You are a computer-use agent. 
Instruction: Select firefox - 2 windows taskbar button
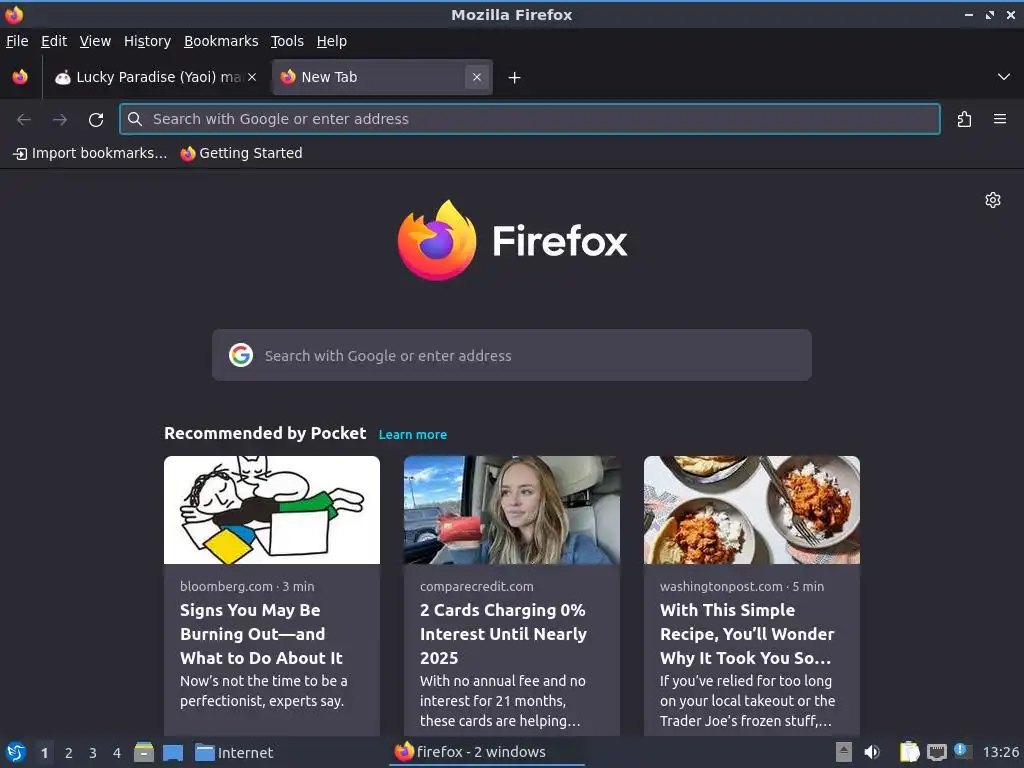(x=487, y=752)
